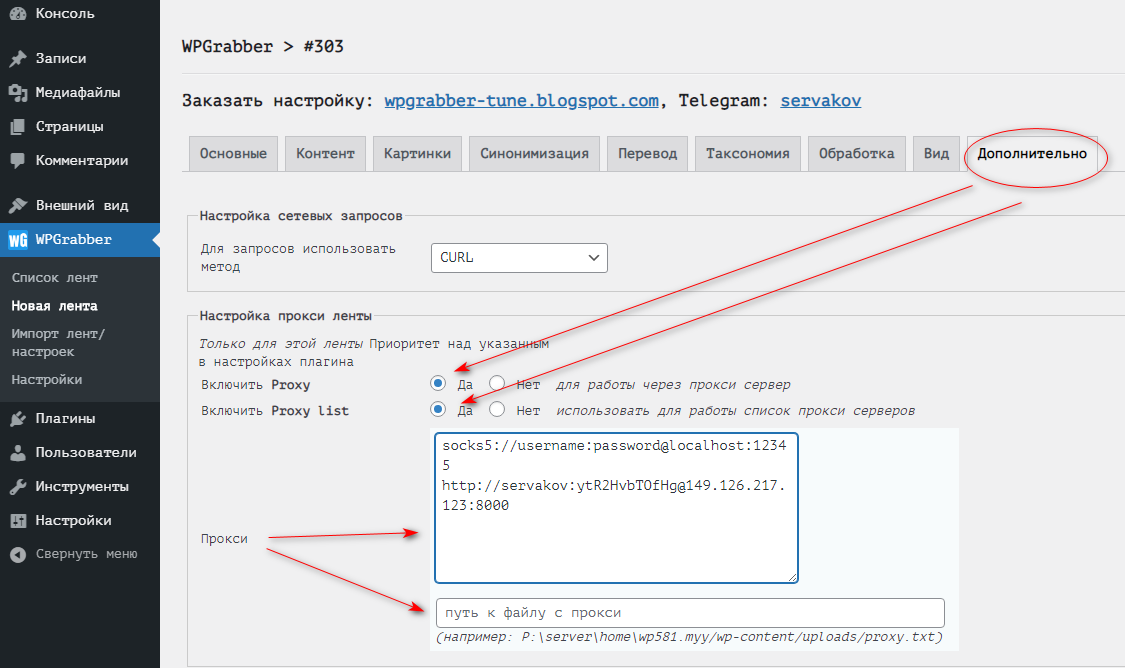Click the Внешний вид paintbrush icon
The width and height of the screenshot is (1125, 668).
[17, 206]
